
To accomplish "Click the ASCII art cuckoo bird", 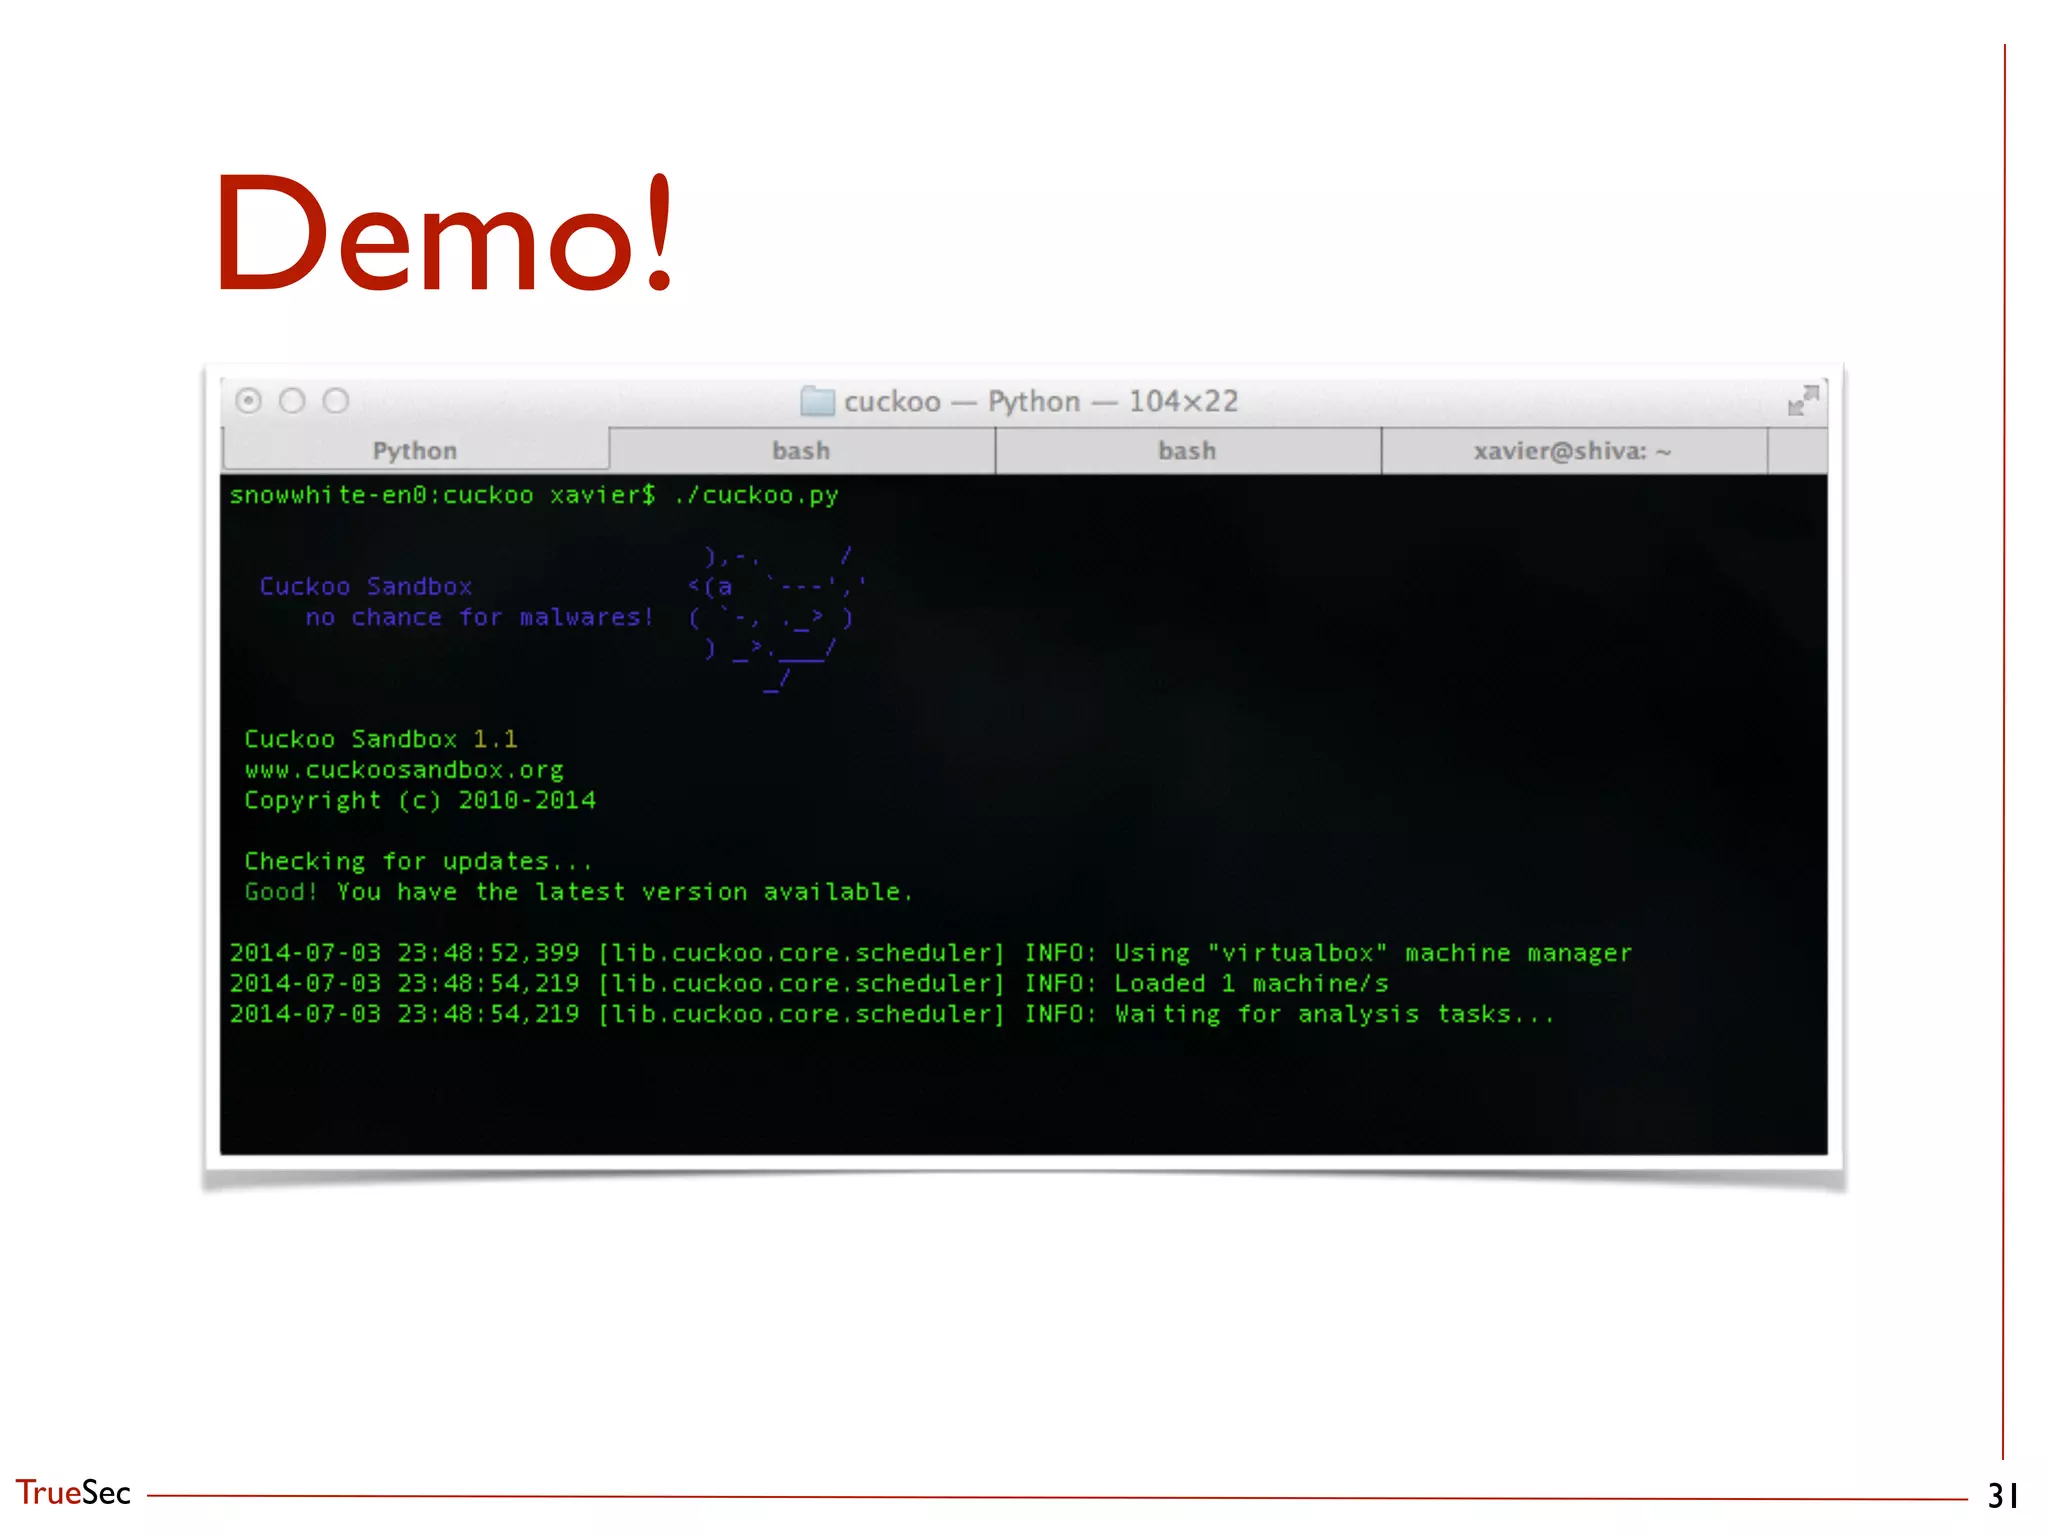I will click(775, 617).
